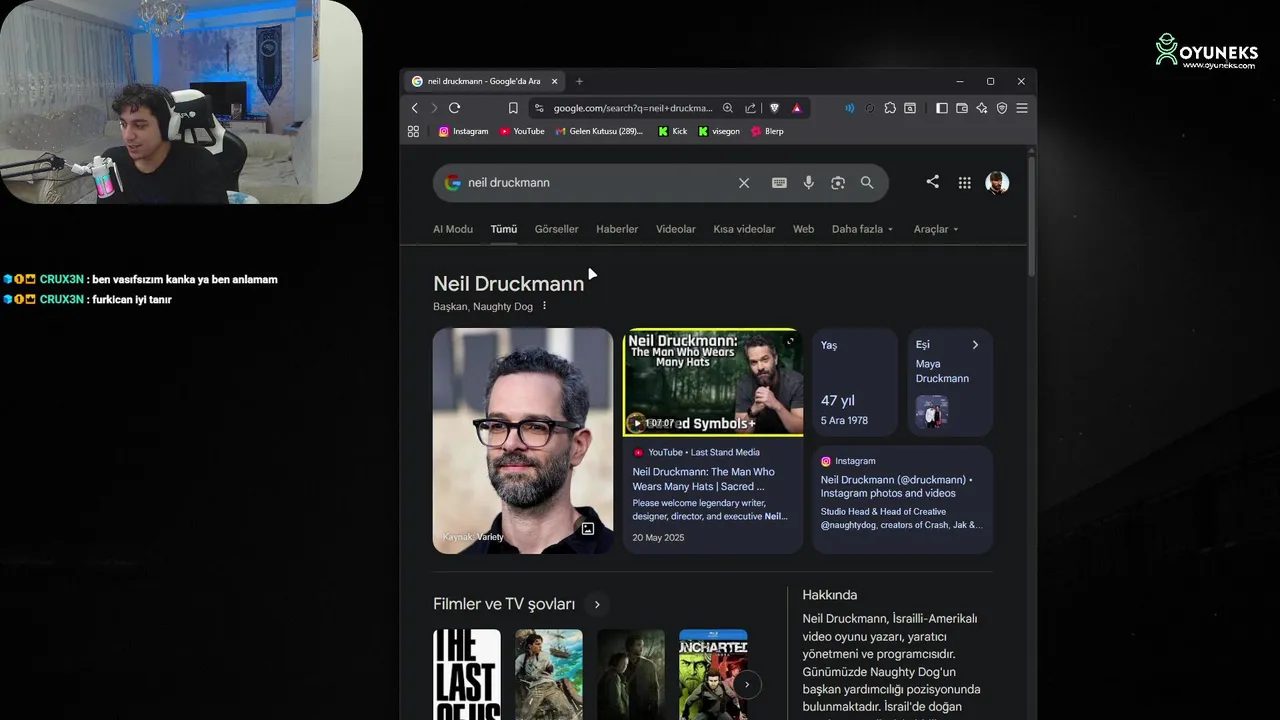Bookmark this page icon in toolbar
Image resolution: width=1280 pixels, height=720 pixels.
[x=513, y=108]
